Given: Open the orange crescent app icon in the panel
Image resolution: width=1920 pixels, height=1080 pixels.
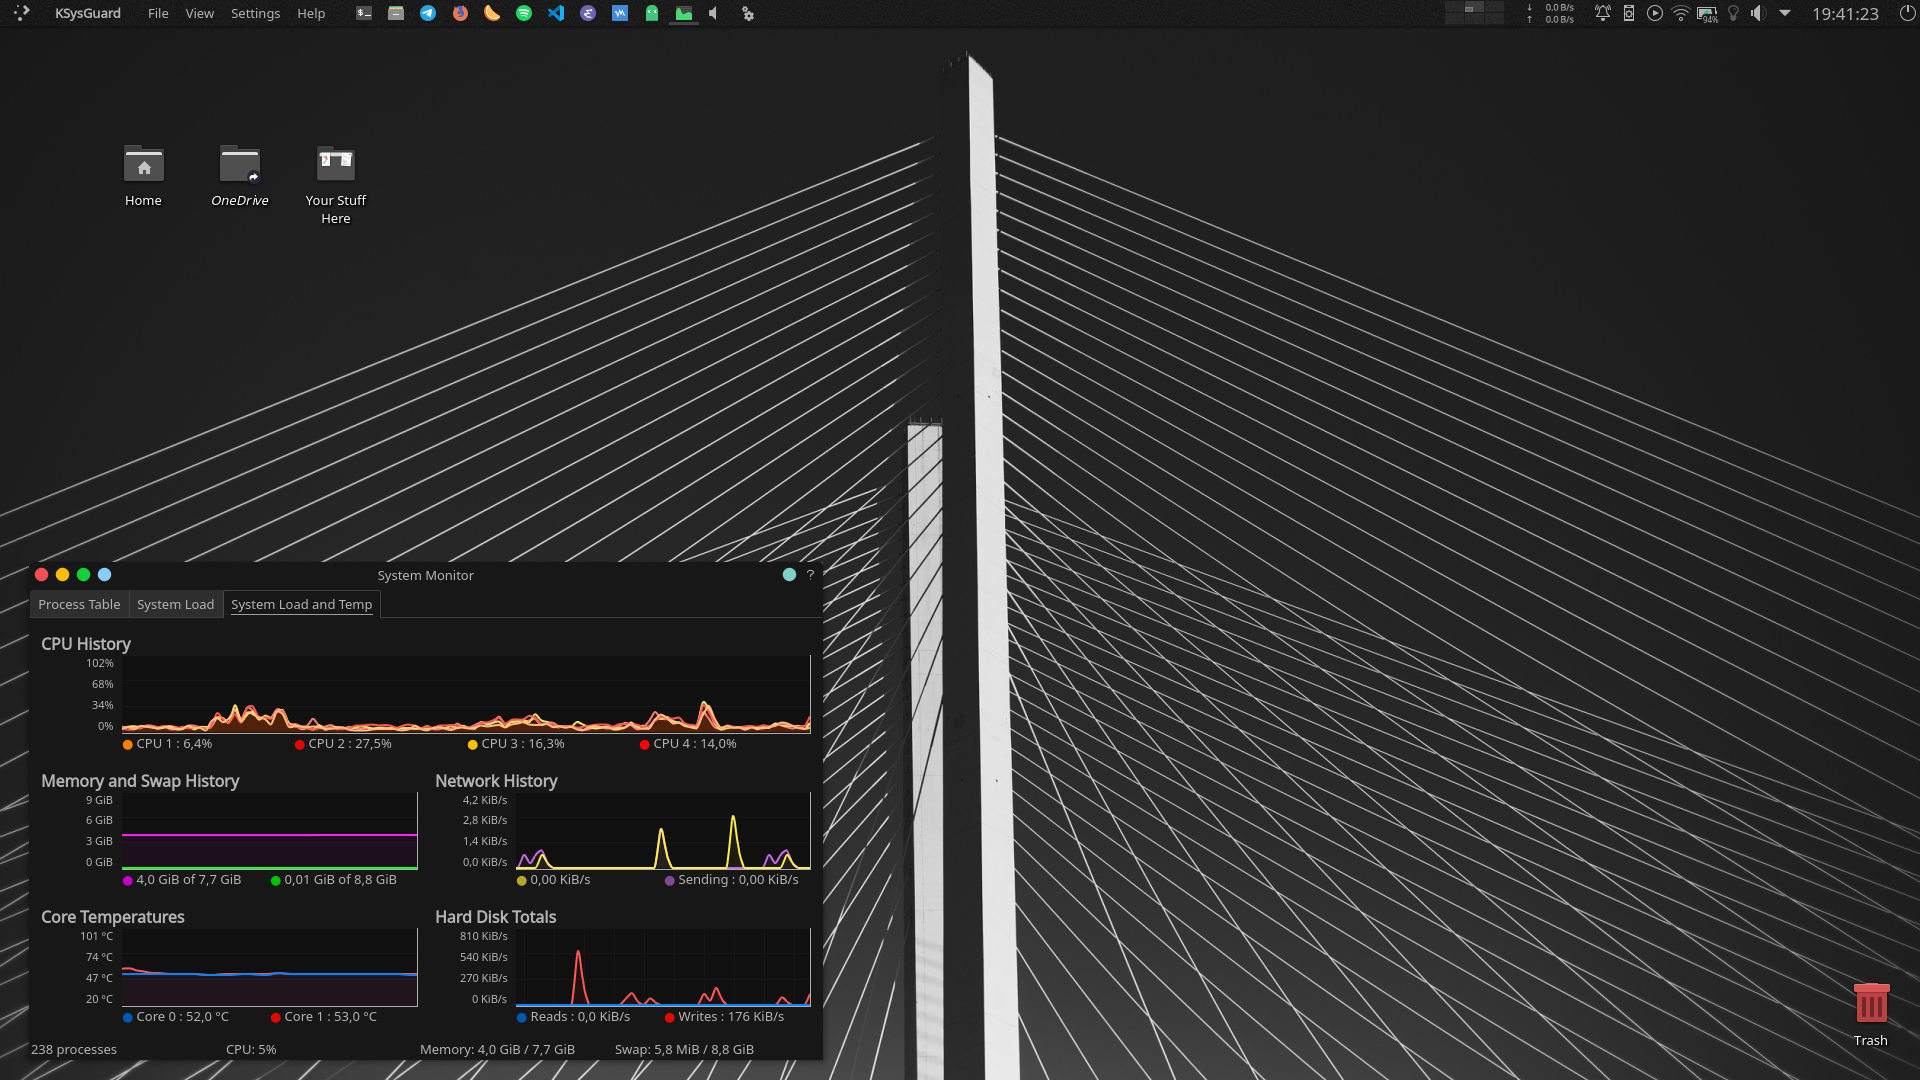Looking at the screenshot, I should click(492, 13).
